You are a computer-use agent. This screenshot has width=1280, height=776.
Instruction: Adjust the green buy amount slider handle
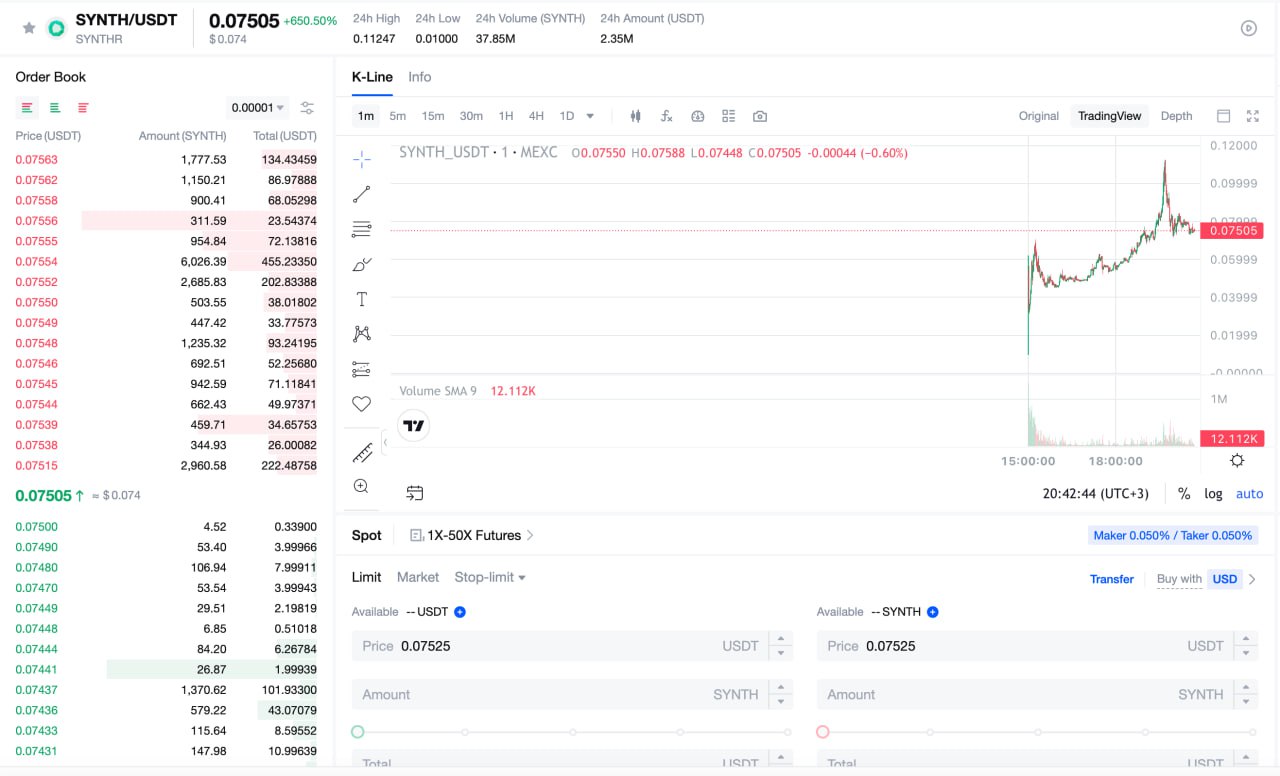point(358,732)
